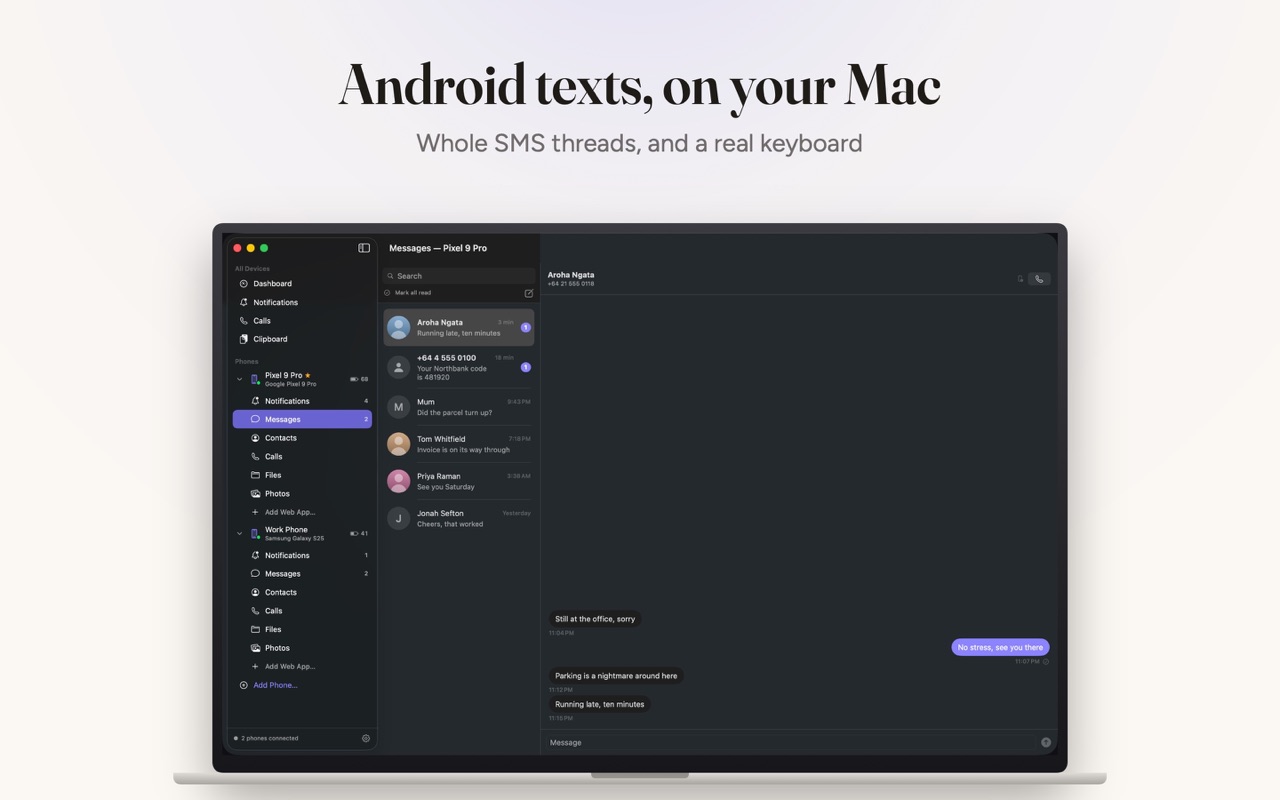Open the Aroha Ngata conversation
1280x800 pixels.
click(459, 327)
